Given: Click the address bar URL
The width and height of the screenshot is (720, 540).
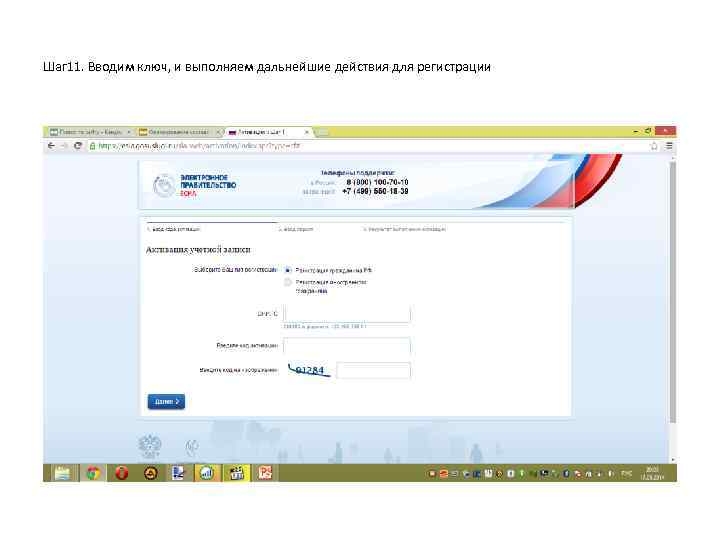Looking at the screenshot, I should (x=199, y=146).
